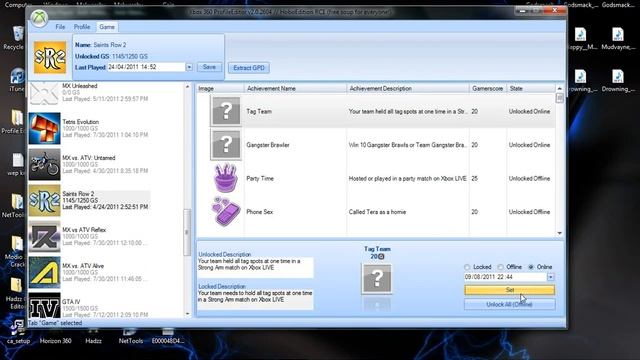Image resolution: width=640 pixels, height=360 pixels.
Task: Select the Gangster Brawler achievement name
Action: 268,145
